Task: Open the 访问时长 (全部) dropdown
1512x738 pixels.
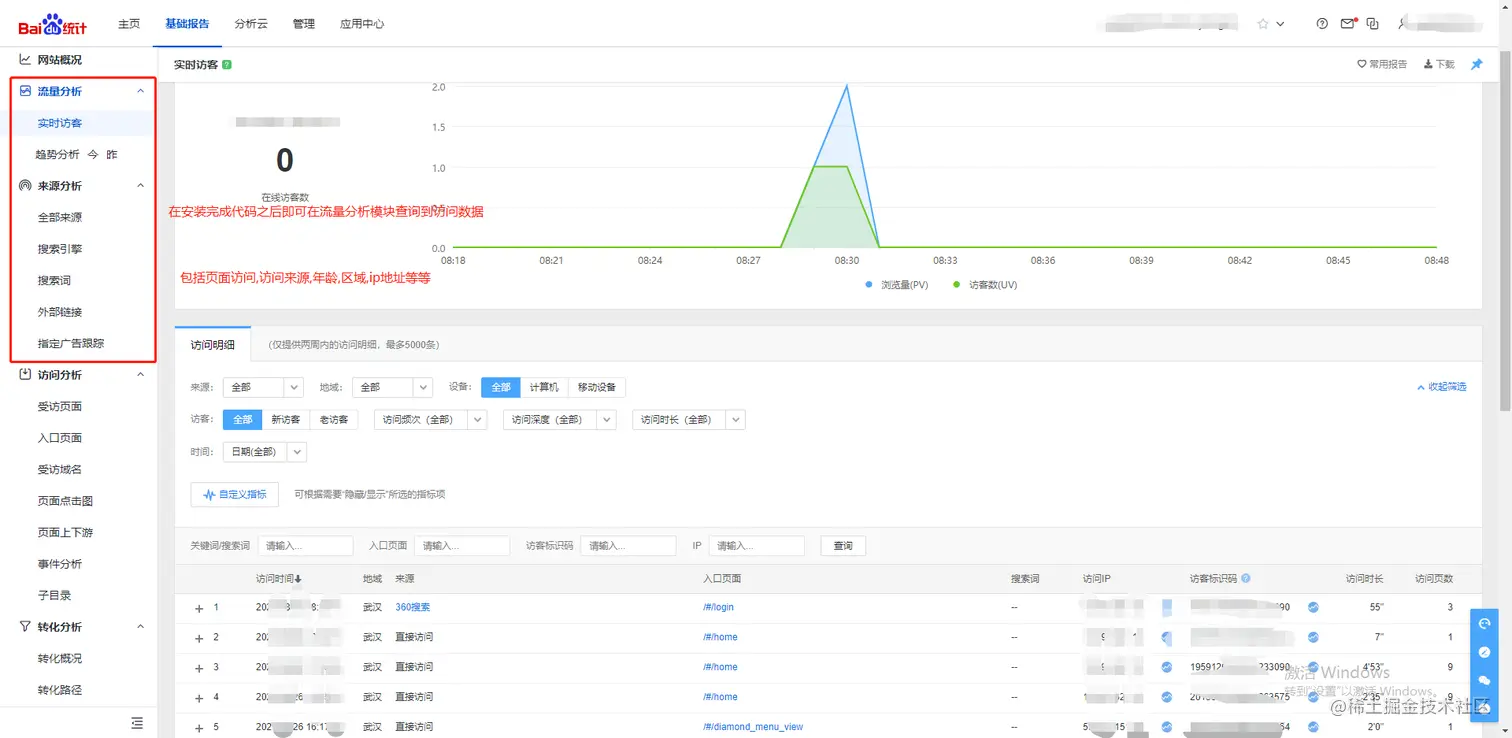Action: (x=689, y=420)
